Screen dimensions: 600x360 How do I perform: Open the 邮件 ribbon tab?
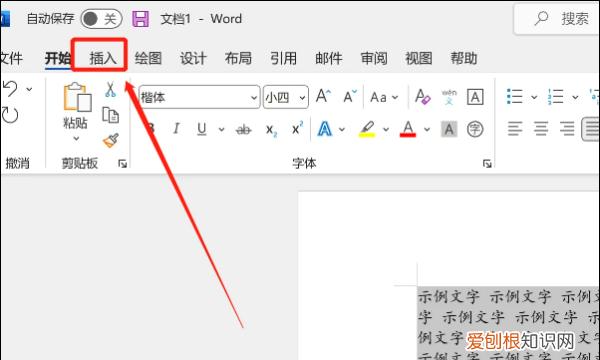[x=329, y=59]
